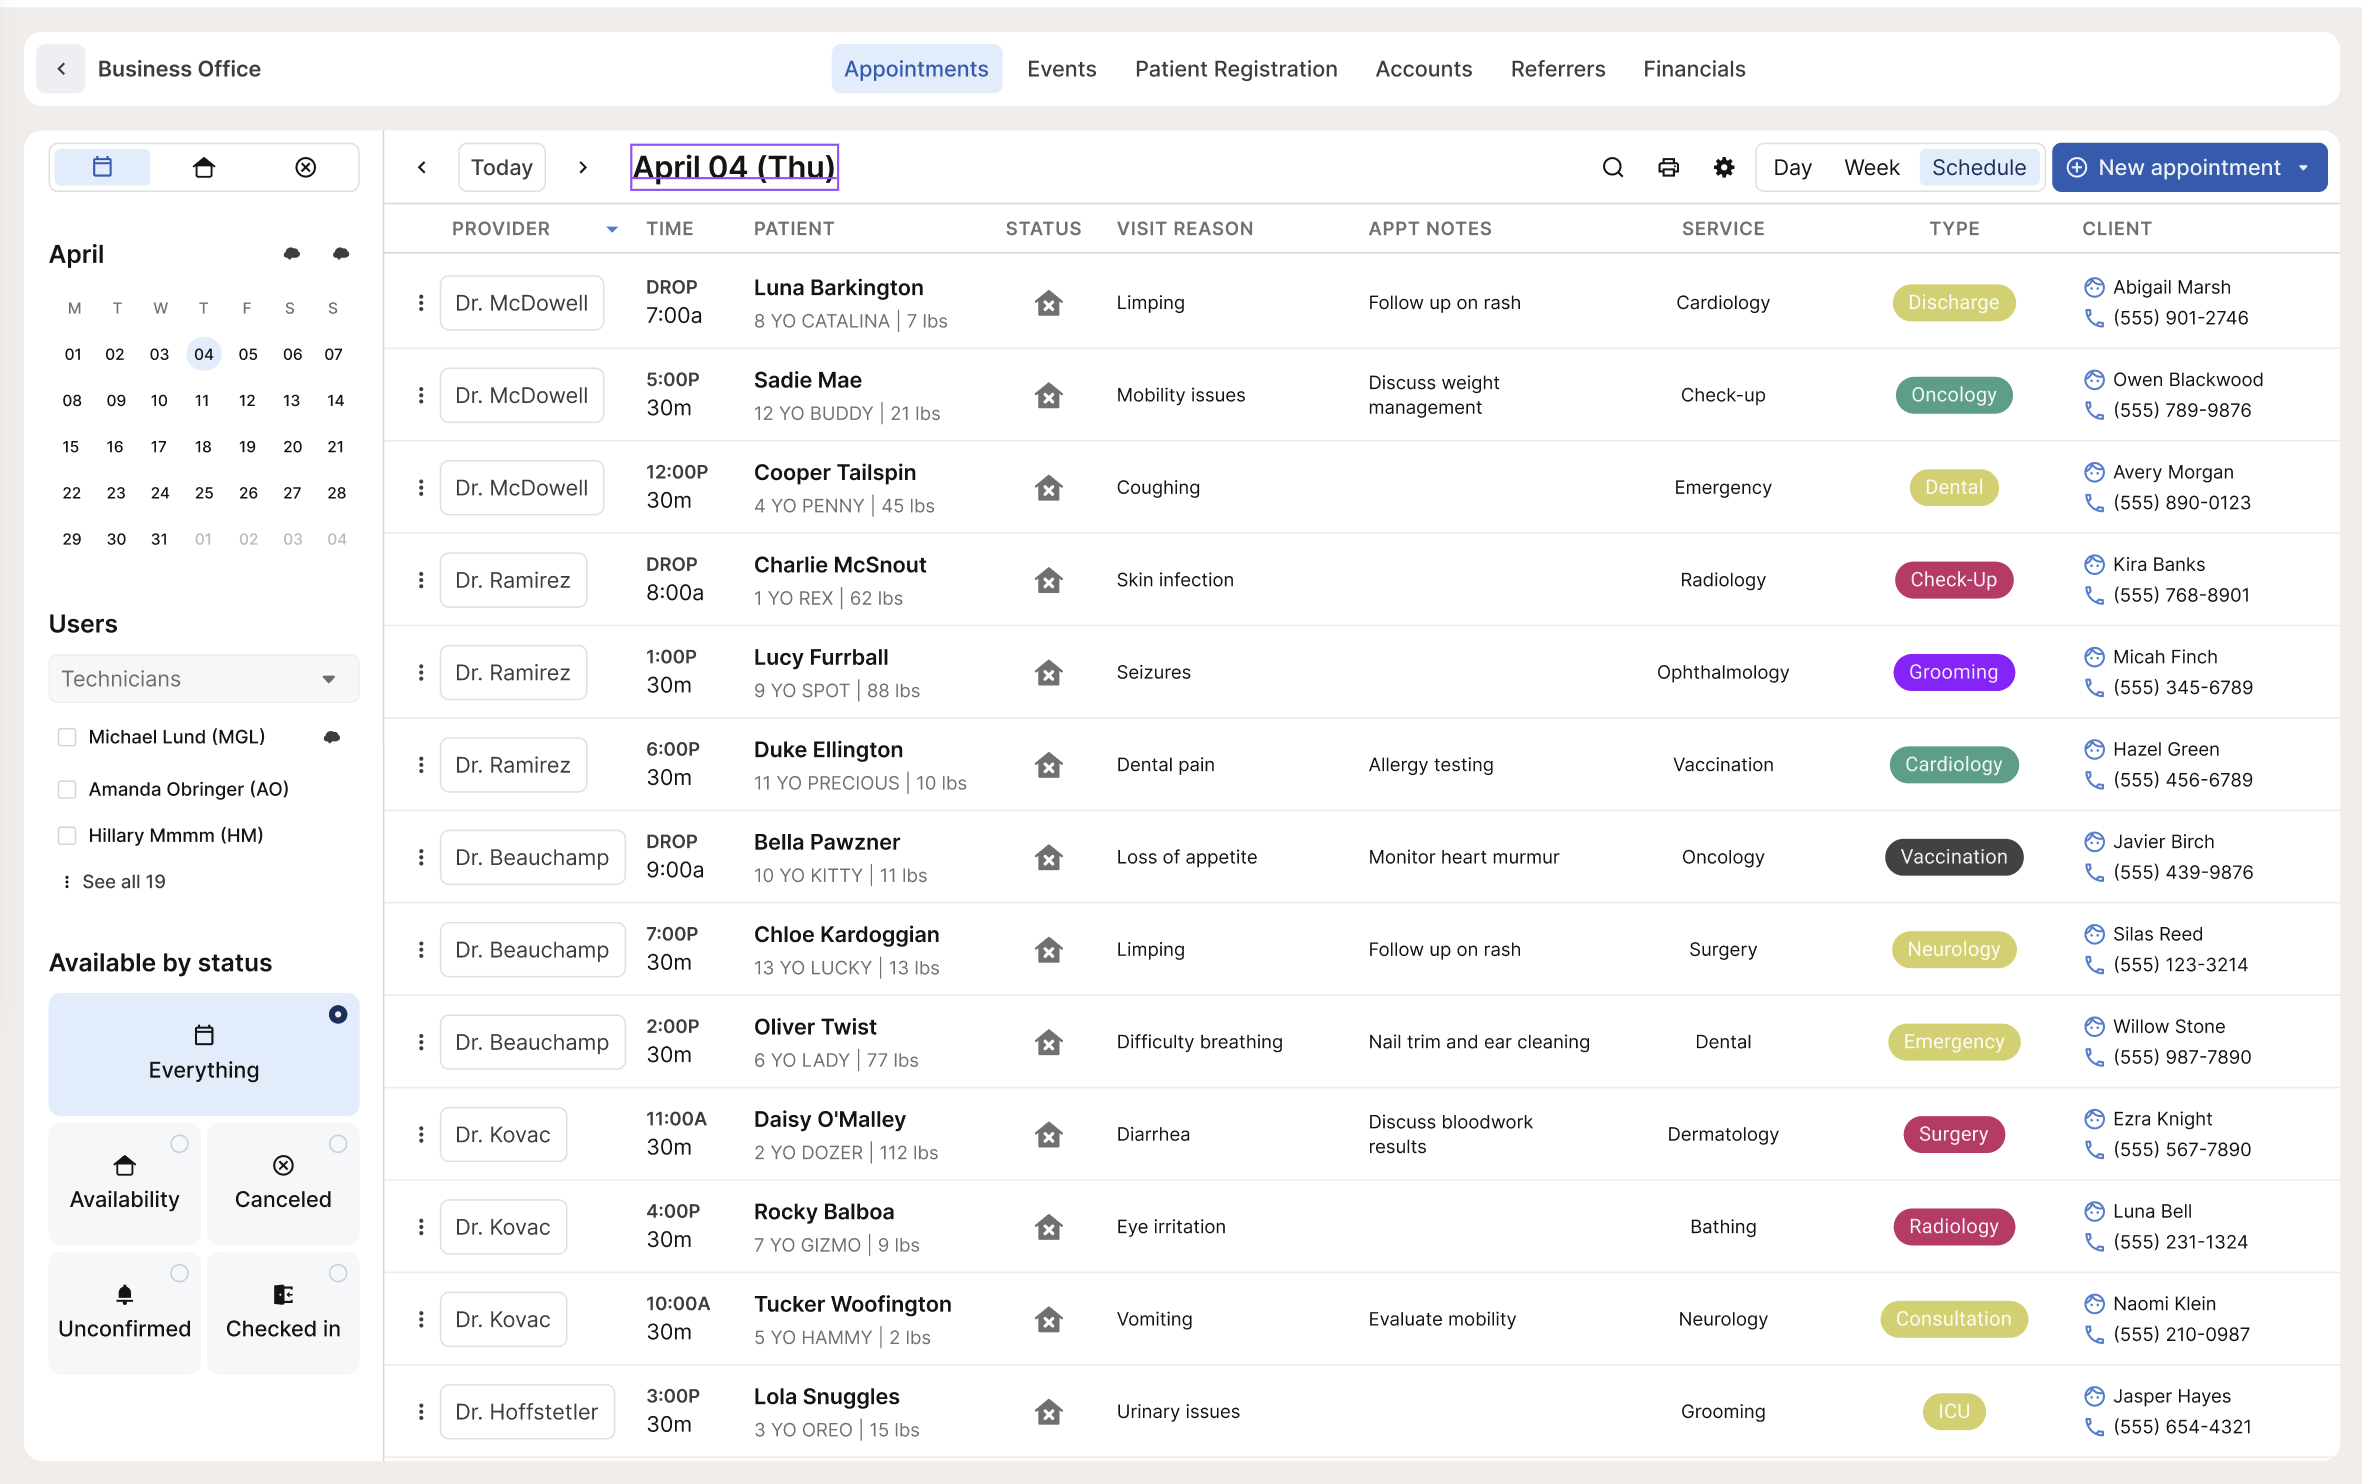Click the purple Grooming type badge
This screenshot has width=2362, height=1484.
tap(1953, 672)
